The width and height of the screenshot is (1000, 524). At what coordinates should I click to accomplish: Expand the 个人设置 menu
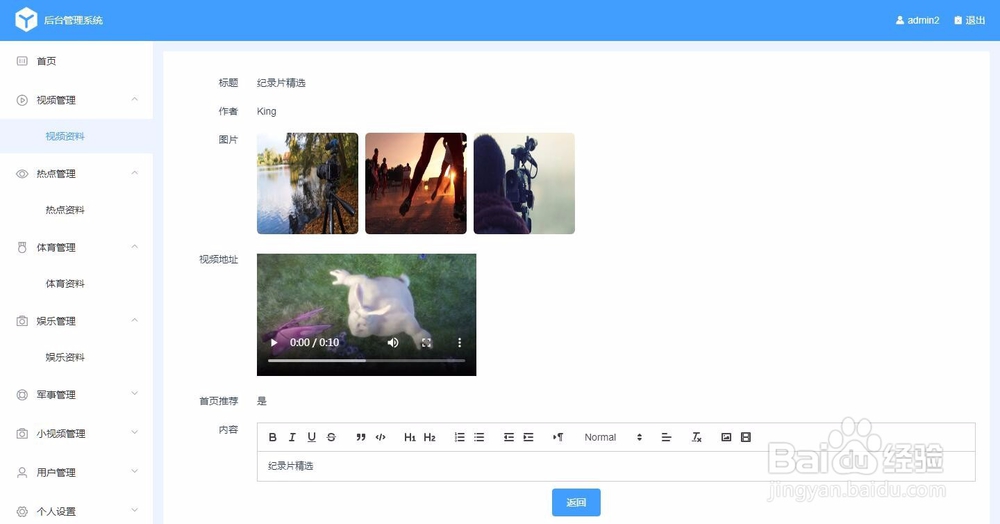click(x=76, y=511)
